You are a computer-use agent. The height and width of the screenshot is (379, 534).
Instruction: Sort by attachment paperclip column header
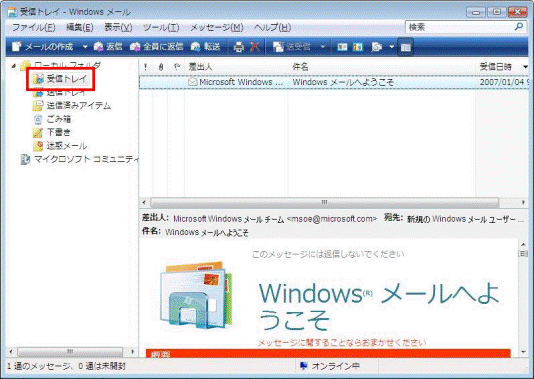coord(161,67)
